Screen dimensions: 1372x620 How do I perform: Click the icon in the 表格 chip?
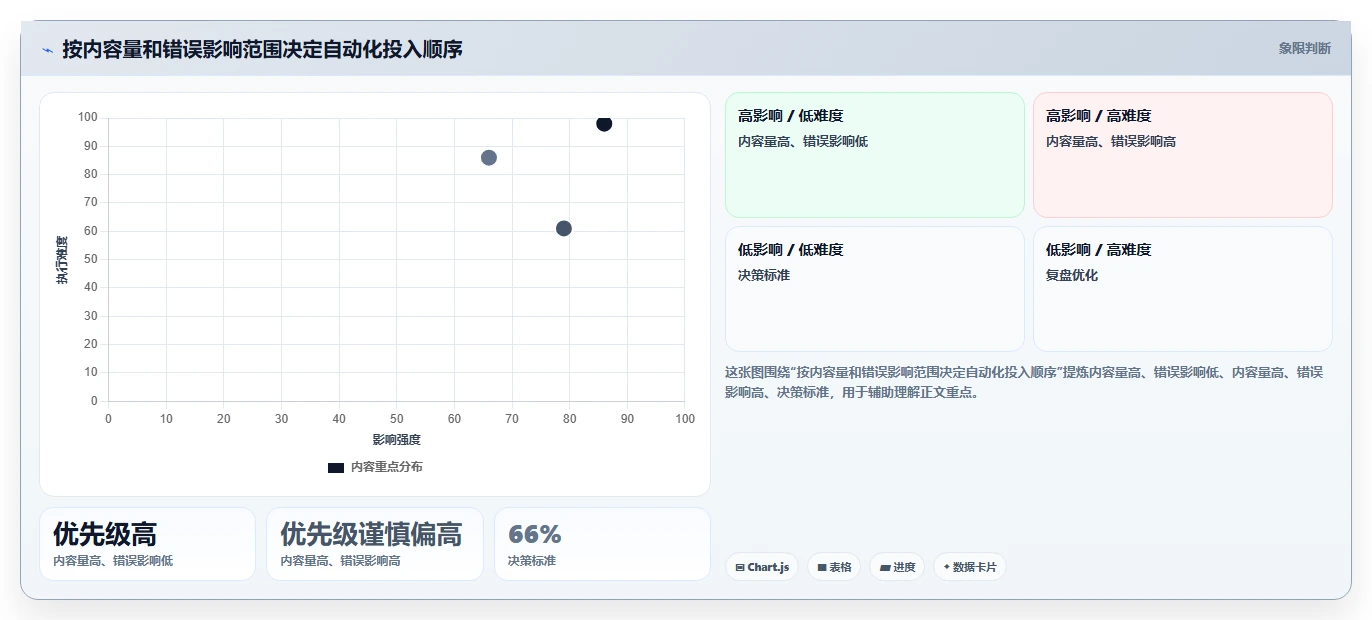click(822, 567)
